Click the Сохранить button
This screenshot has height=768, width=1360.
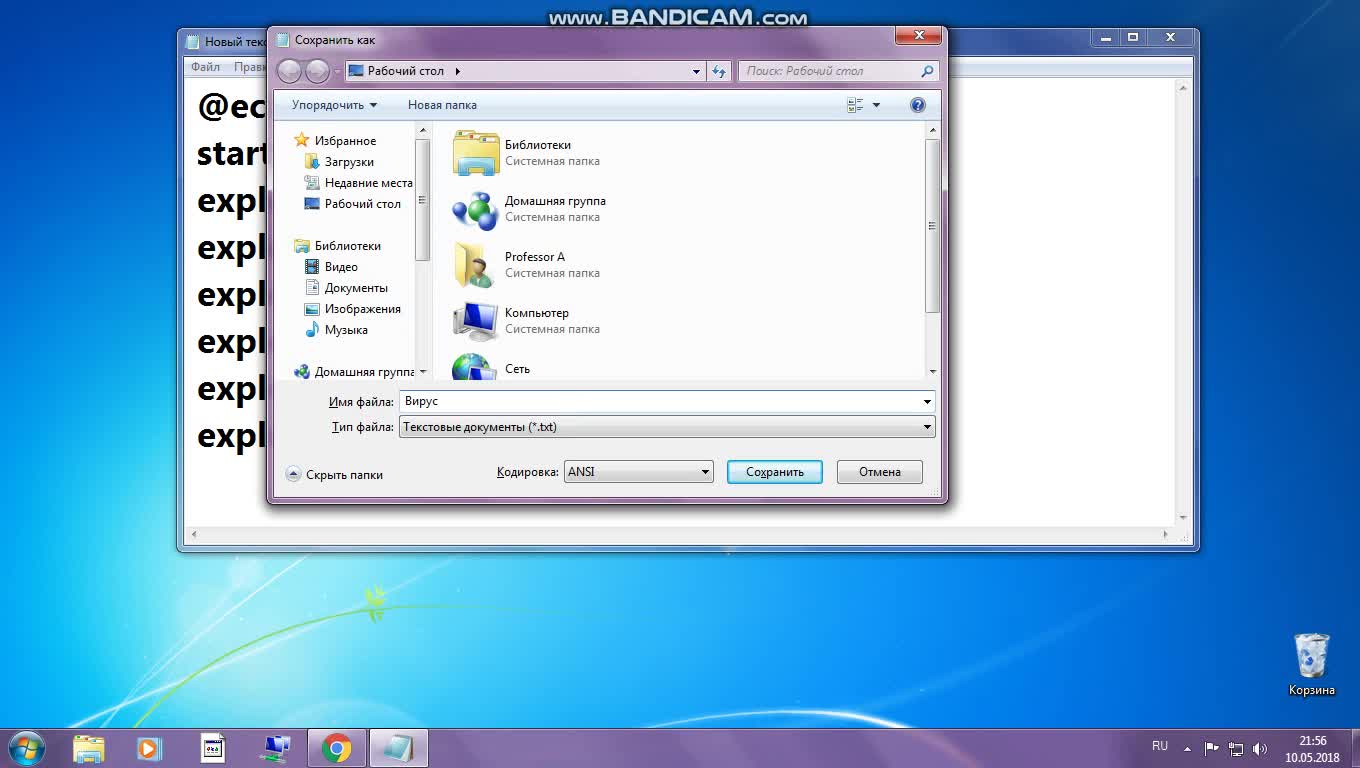point(775,472)
